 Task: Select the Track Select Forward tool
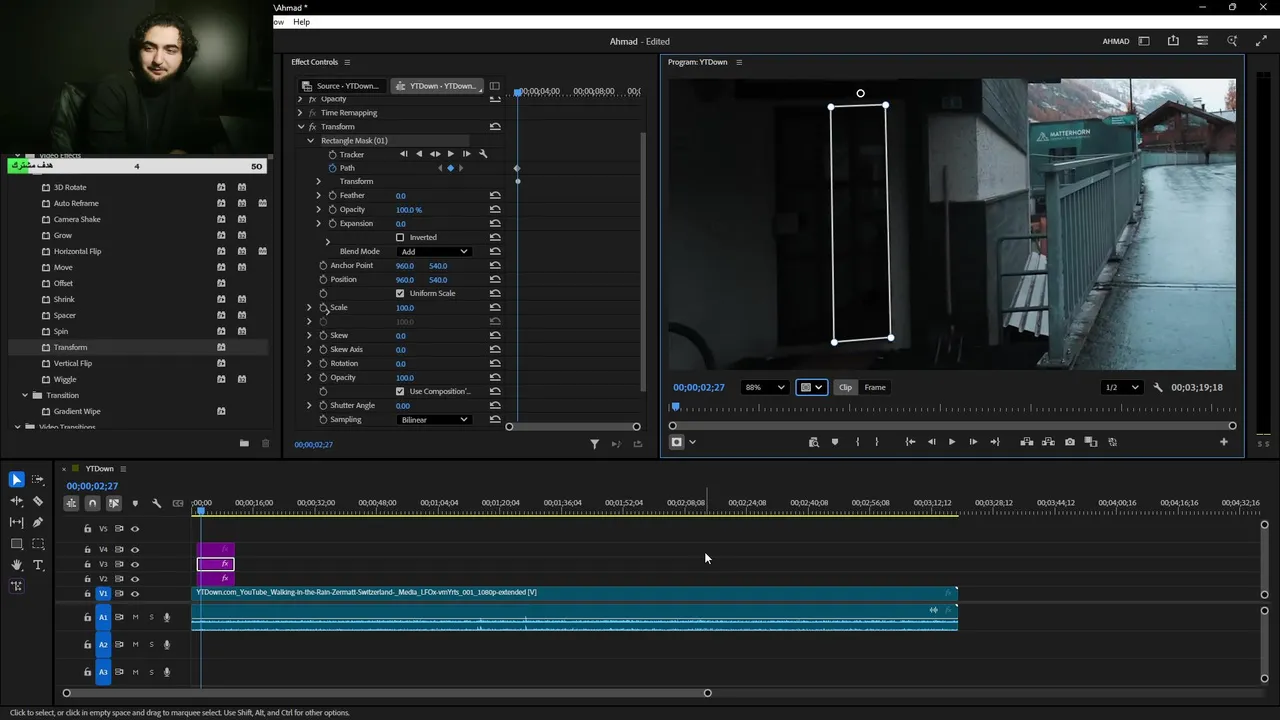[x=38, y=480]
